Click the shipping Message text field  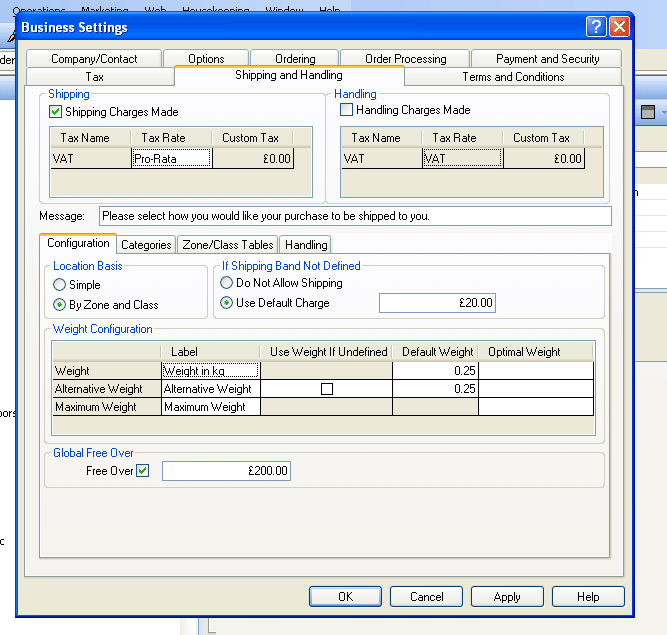pos(355,216)
